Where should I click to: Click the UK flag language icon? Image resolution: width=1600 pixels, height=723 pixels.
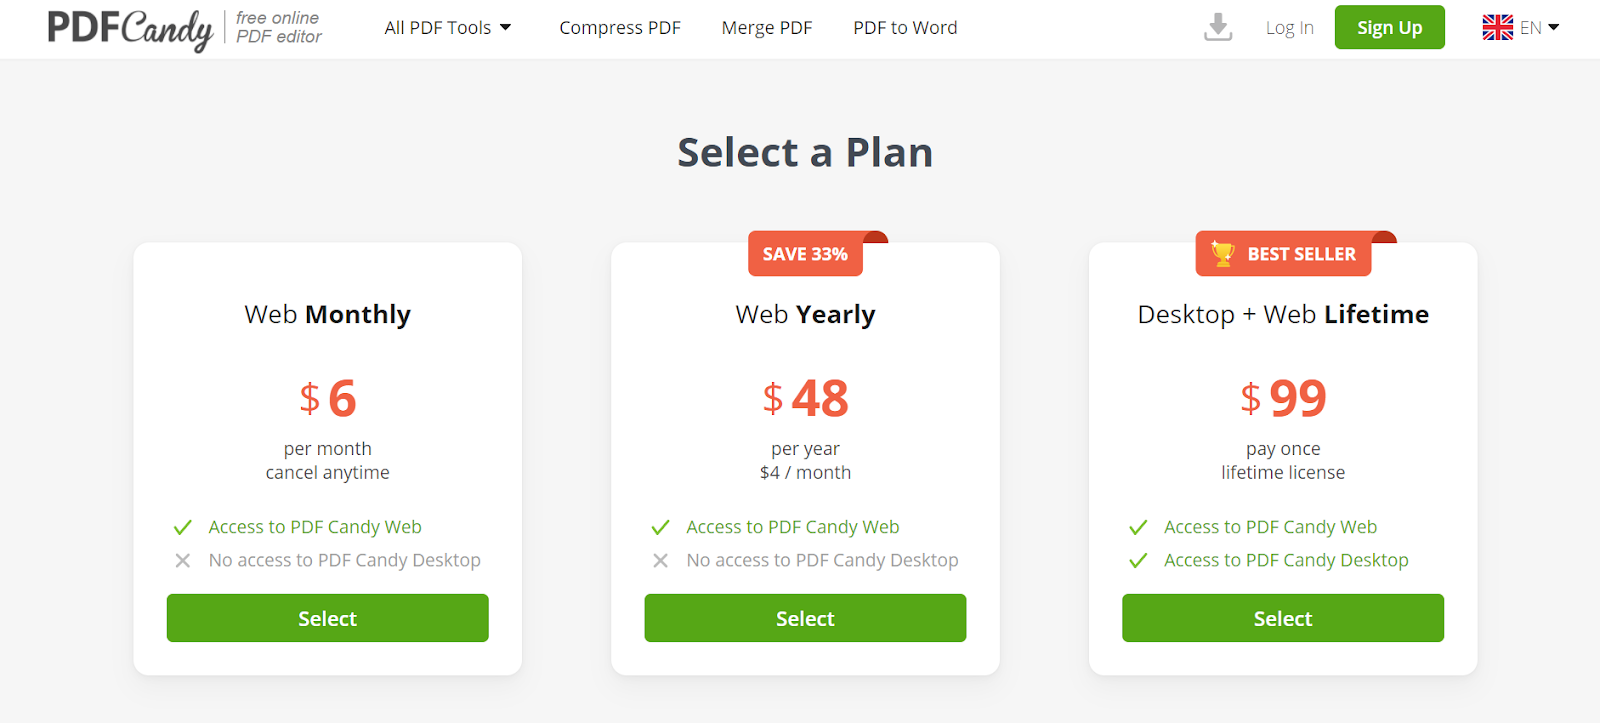click(1497, 28)
